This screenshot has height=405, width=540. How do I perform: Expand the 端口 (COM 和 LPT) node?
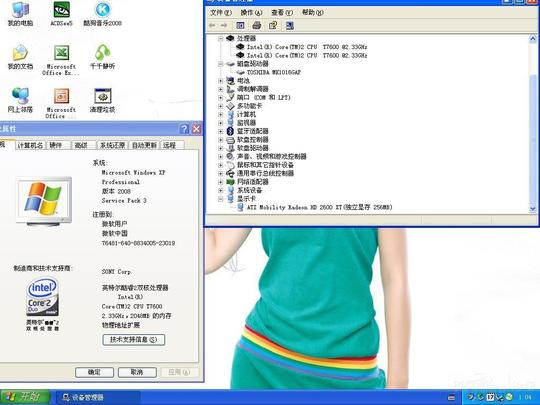(221, 97)
